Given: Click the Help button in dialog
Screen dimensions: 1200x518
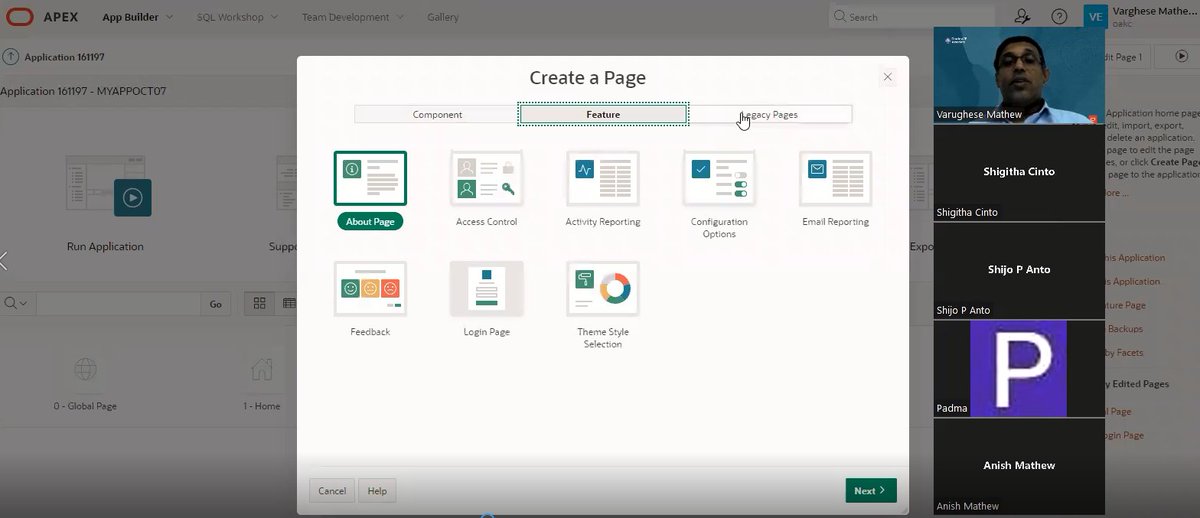Looking at the screenshot, I should point(377,490).
